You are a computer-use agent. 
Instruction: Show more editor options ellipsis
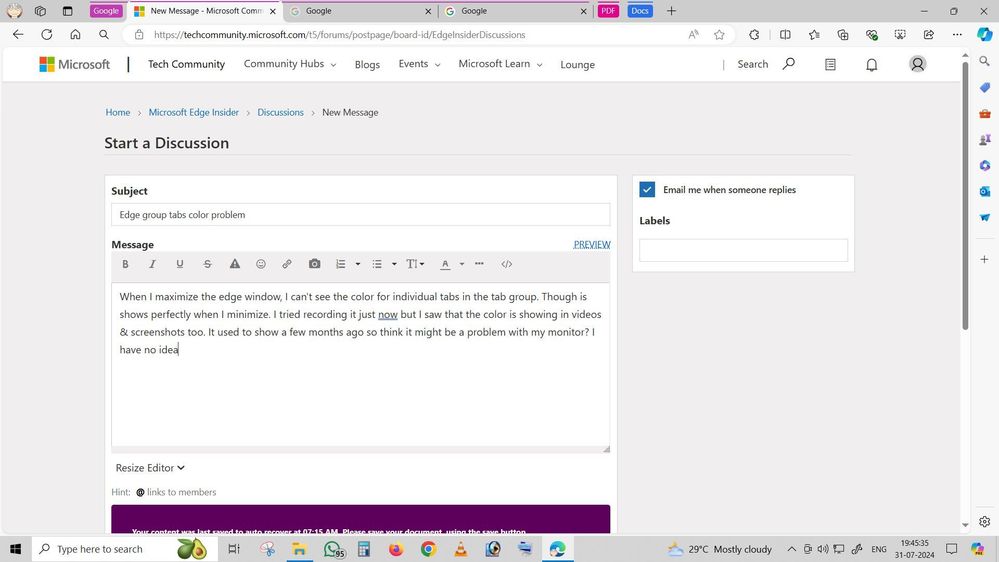point(479,264)
